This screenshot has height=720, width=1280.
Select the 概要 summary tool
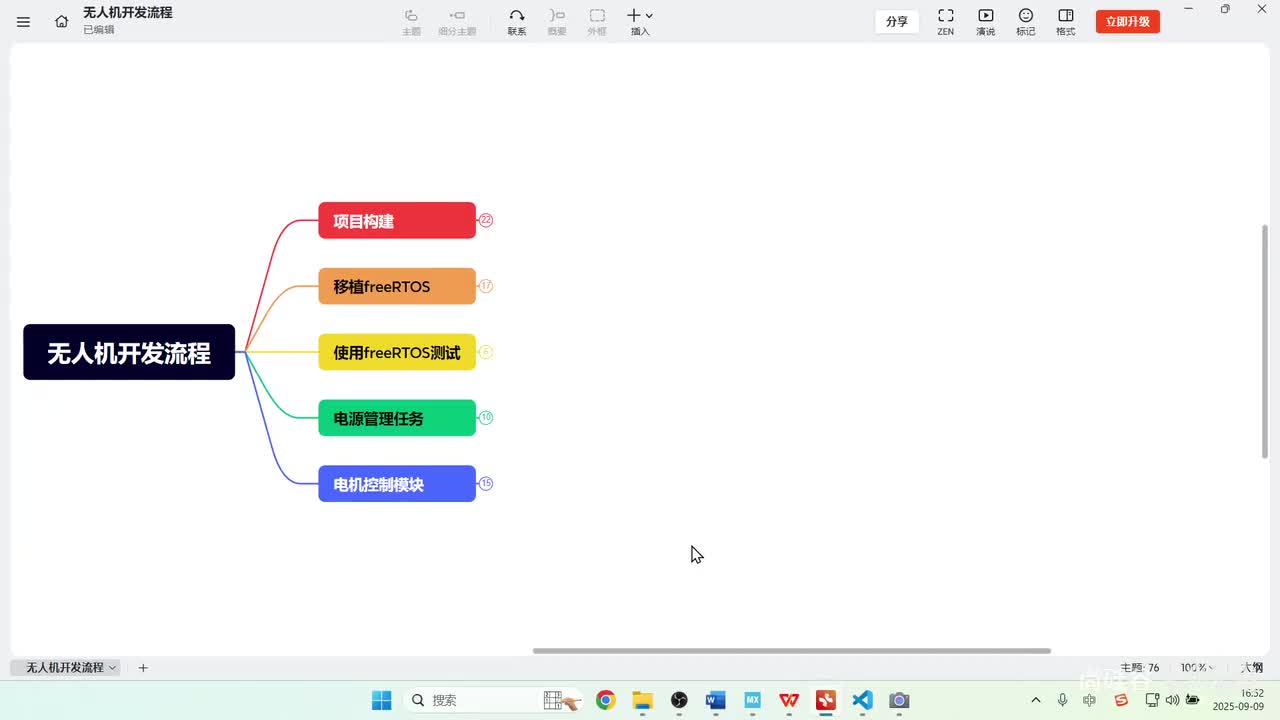557,22
